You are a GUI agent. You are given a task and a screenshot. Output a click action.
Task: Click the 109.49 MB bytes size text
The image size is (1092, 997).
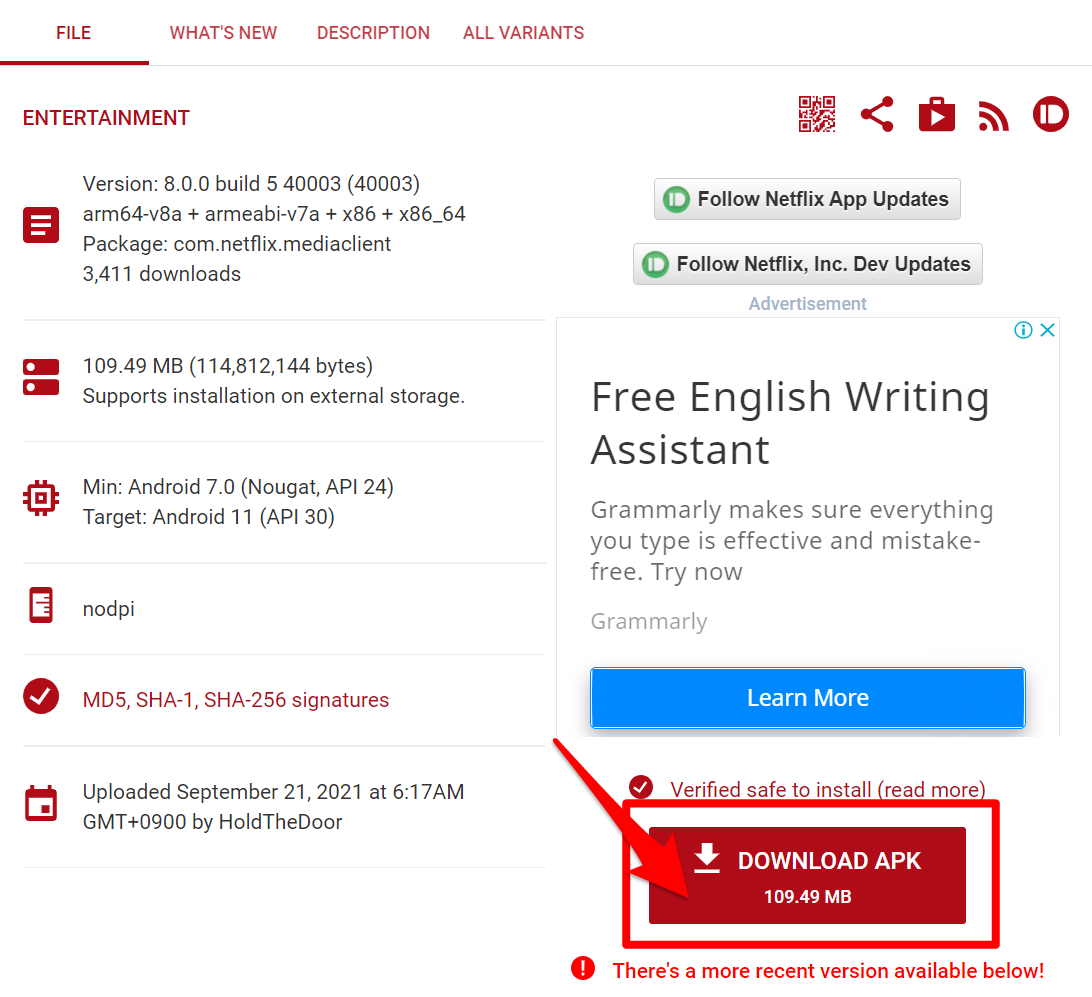(x=228, y=366)
